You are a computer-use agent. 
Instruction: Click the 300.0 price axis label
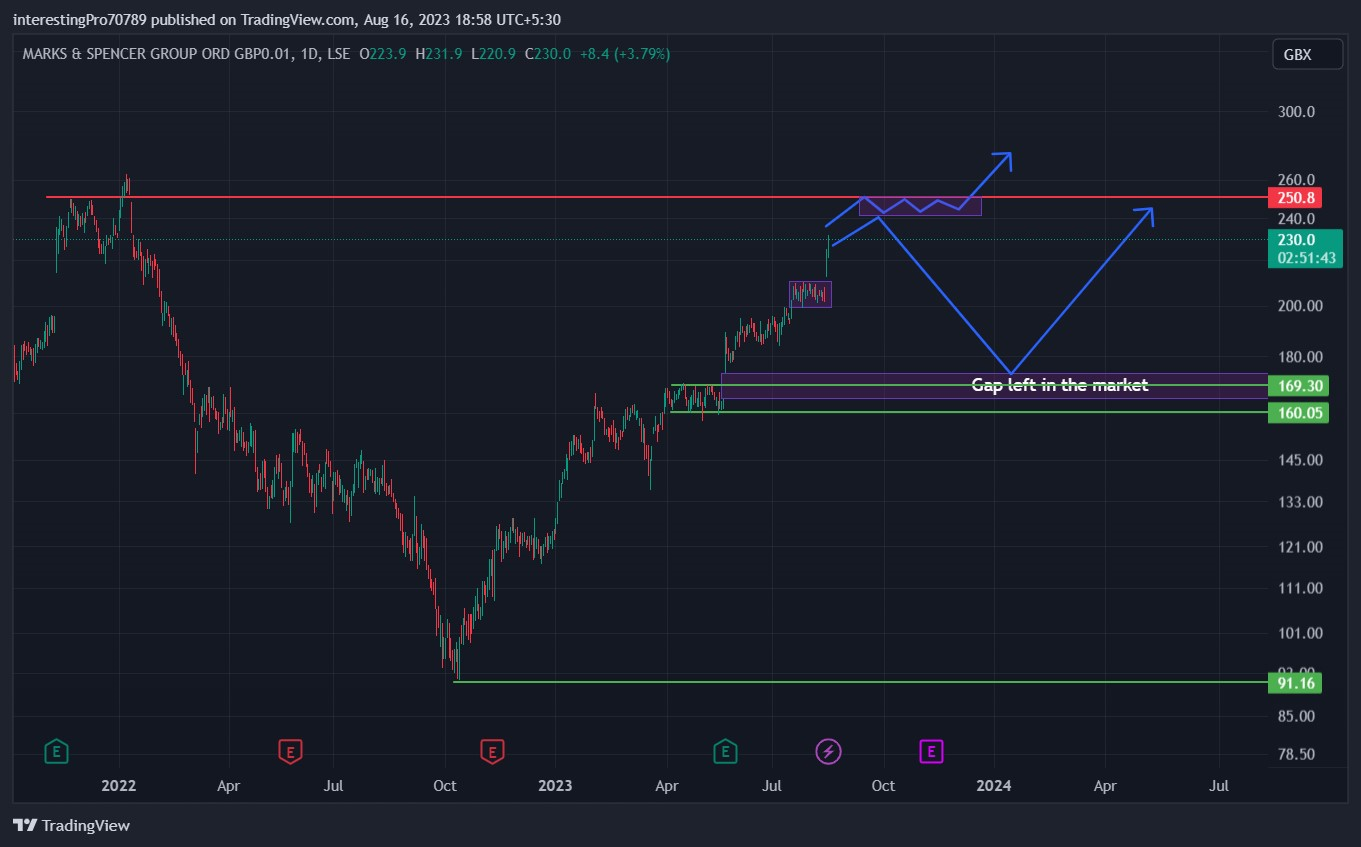point(1297,112)
